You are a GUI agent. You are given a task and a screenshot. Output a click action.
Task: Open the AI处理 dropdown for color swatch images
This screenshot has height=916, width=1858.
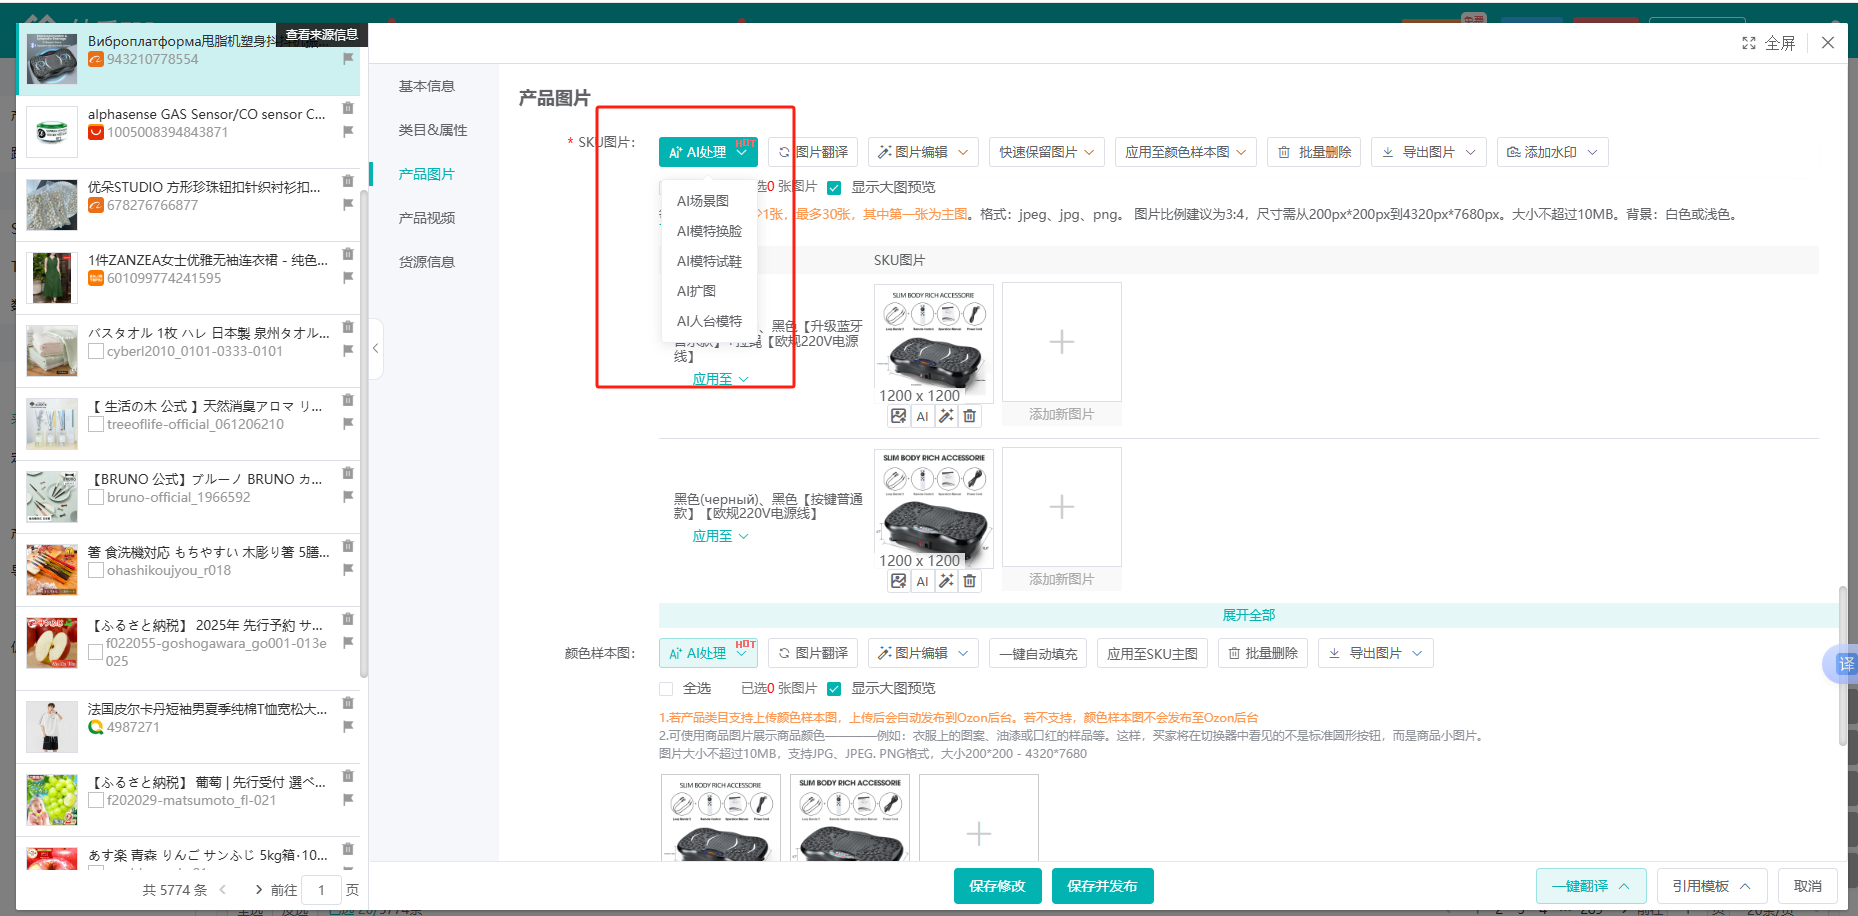point(707,653)
